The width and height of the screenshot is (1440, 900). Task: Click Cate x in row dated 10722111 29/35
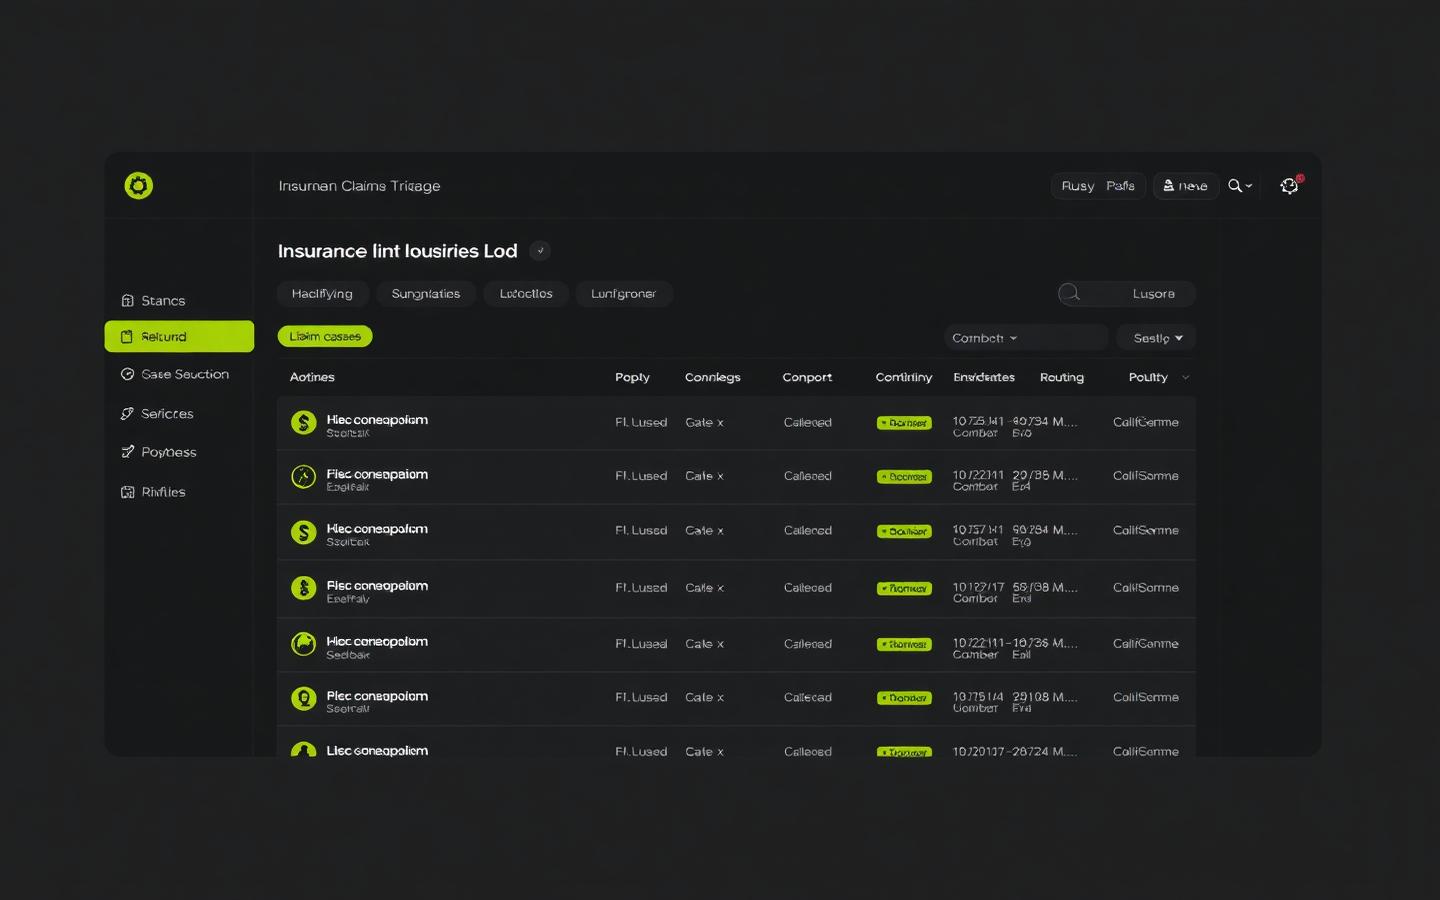[x=704, y=476]
